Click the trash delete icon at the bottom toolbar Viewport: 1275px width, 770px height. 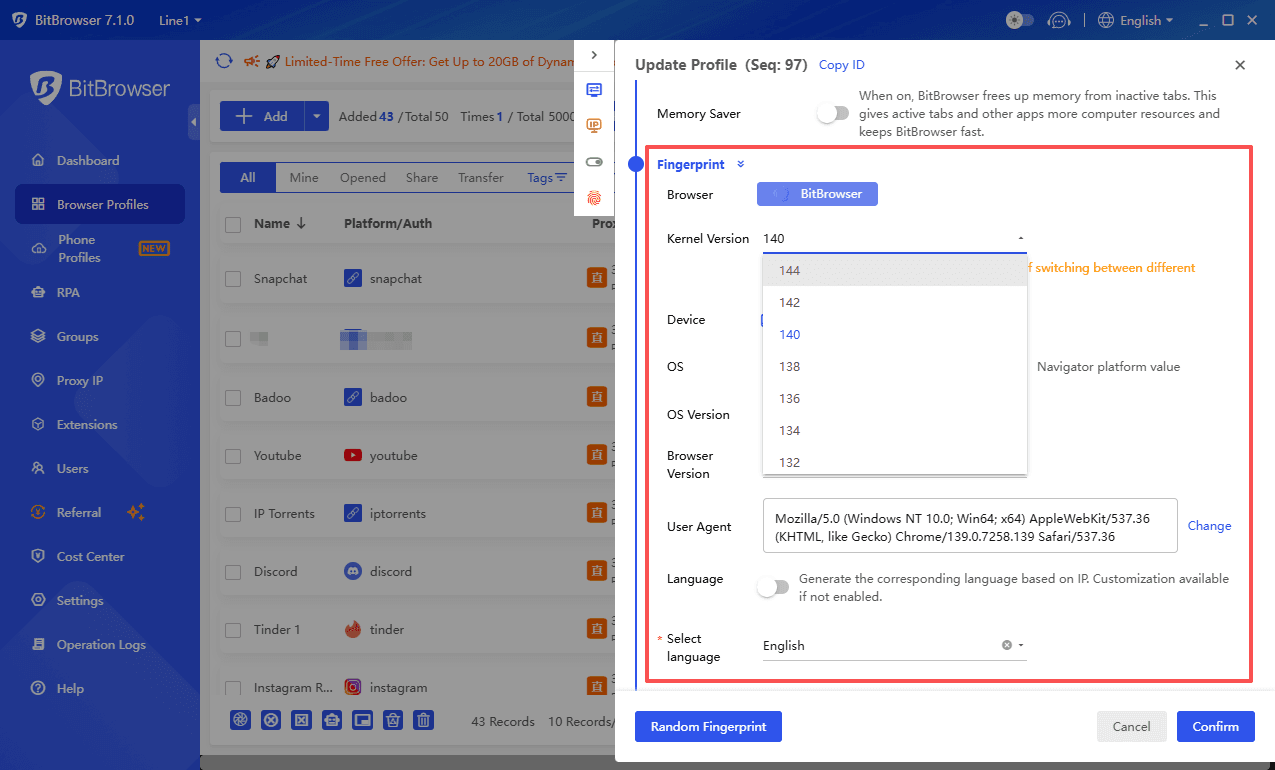(423, 719)
